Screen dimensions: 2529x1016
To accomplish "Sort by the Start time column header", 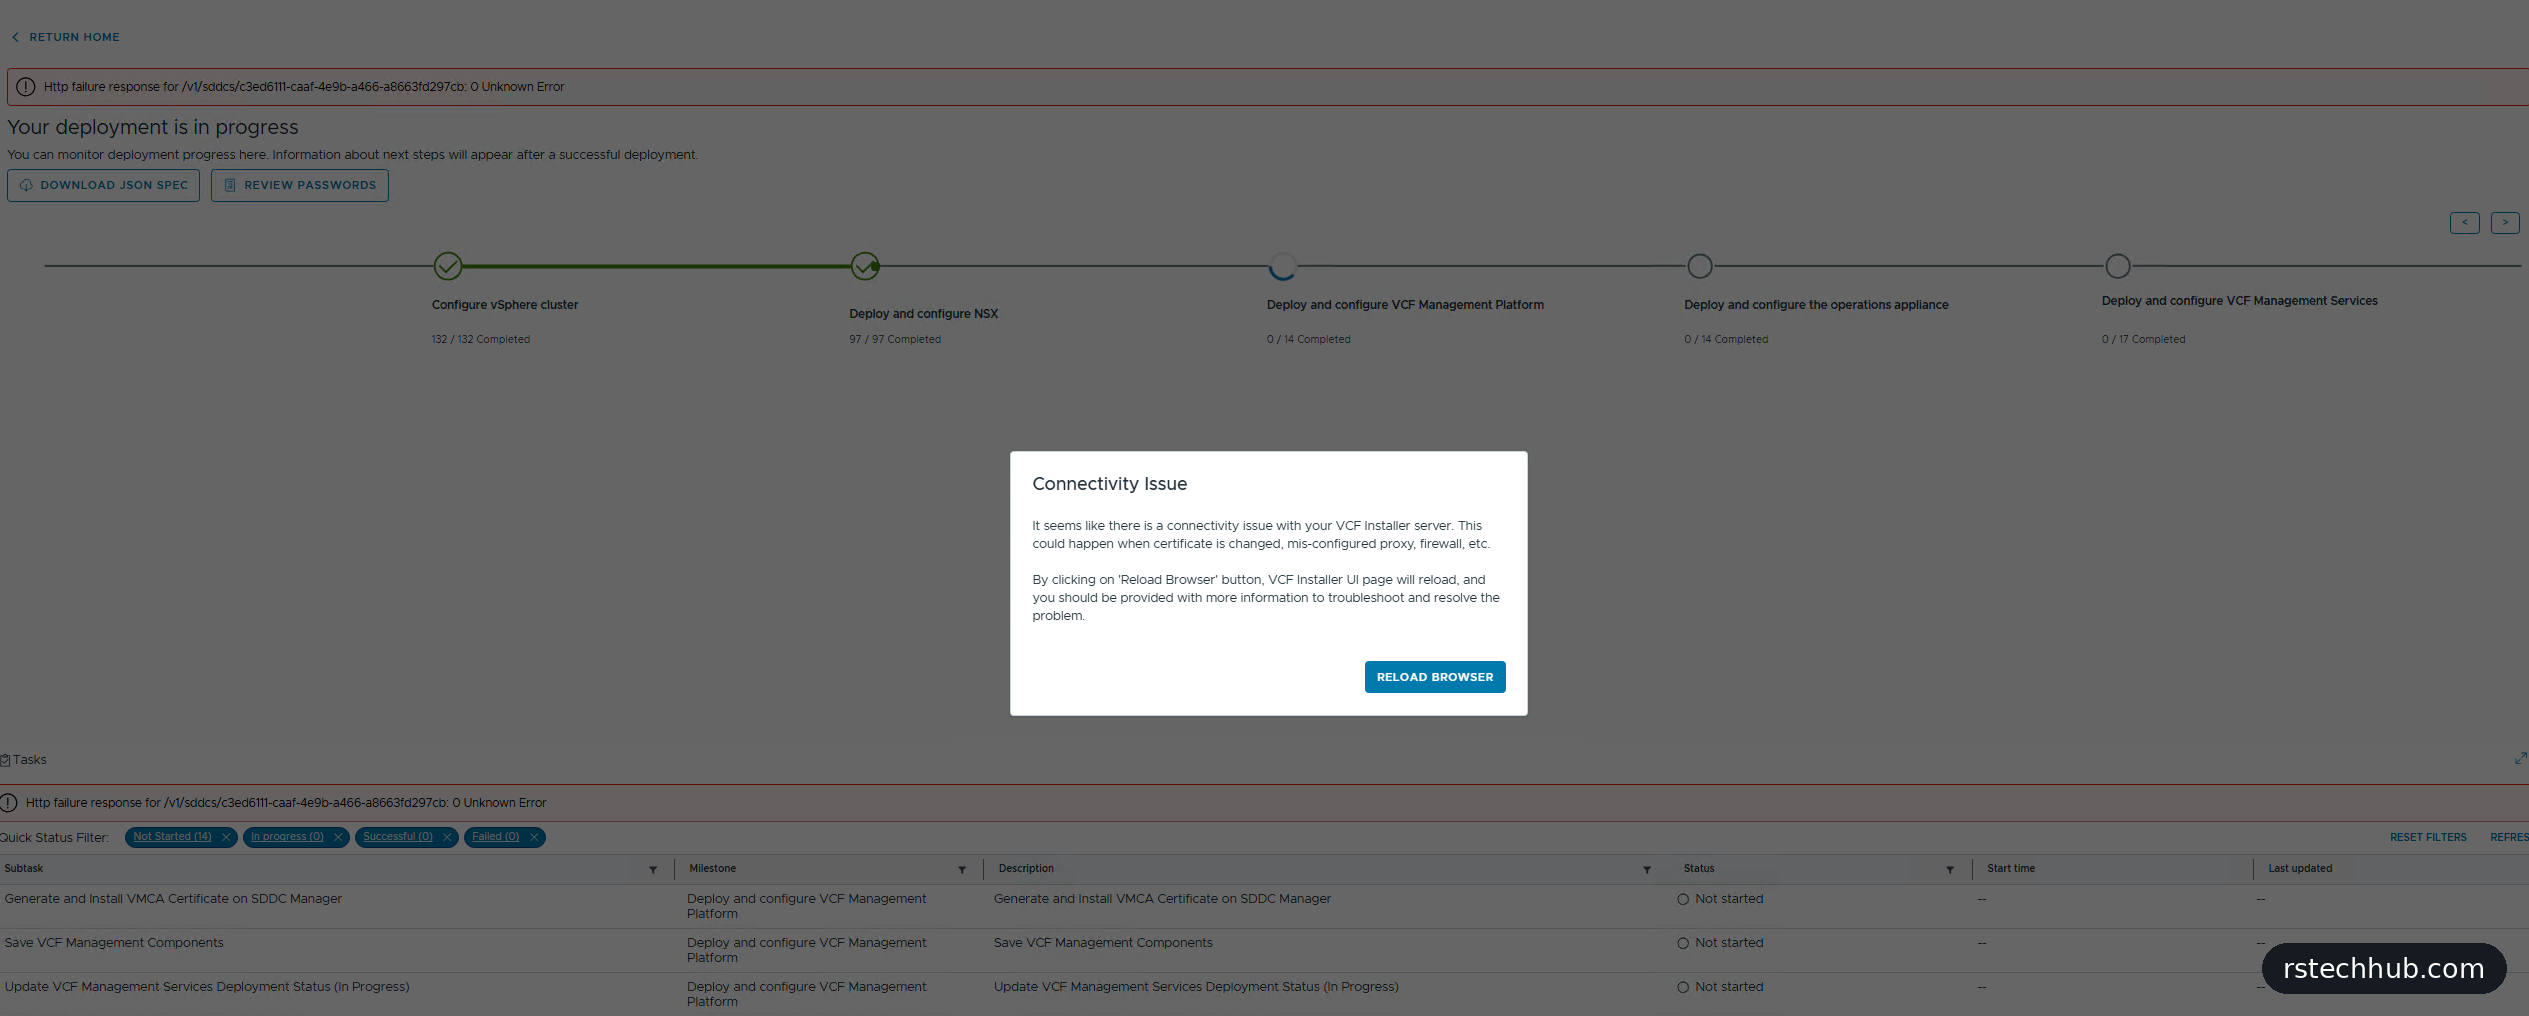I will [2011, 869].
